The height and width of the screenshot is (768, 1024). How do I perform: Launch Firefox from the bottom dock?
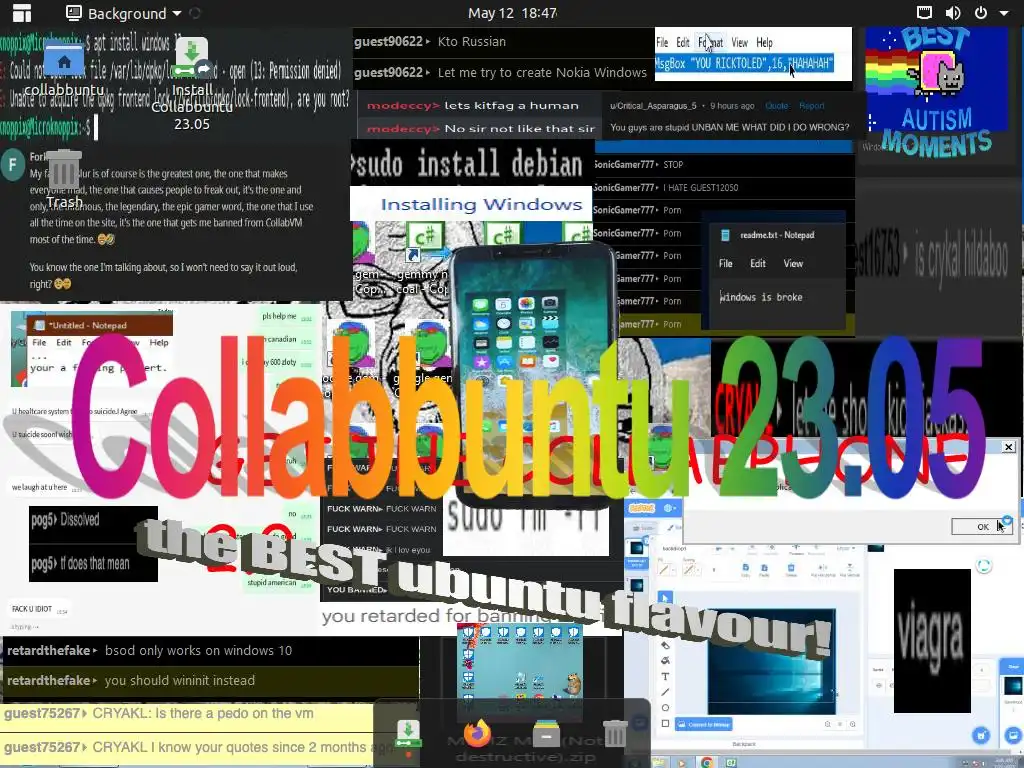click(477, 734)
